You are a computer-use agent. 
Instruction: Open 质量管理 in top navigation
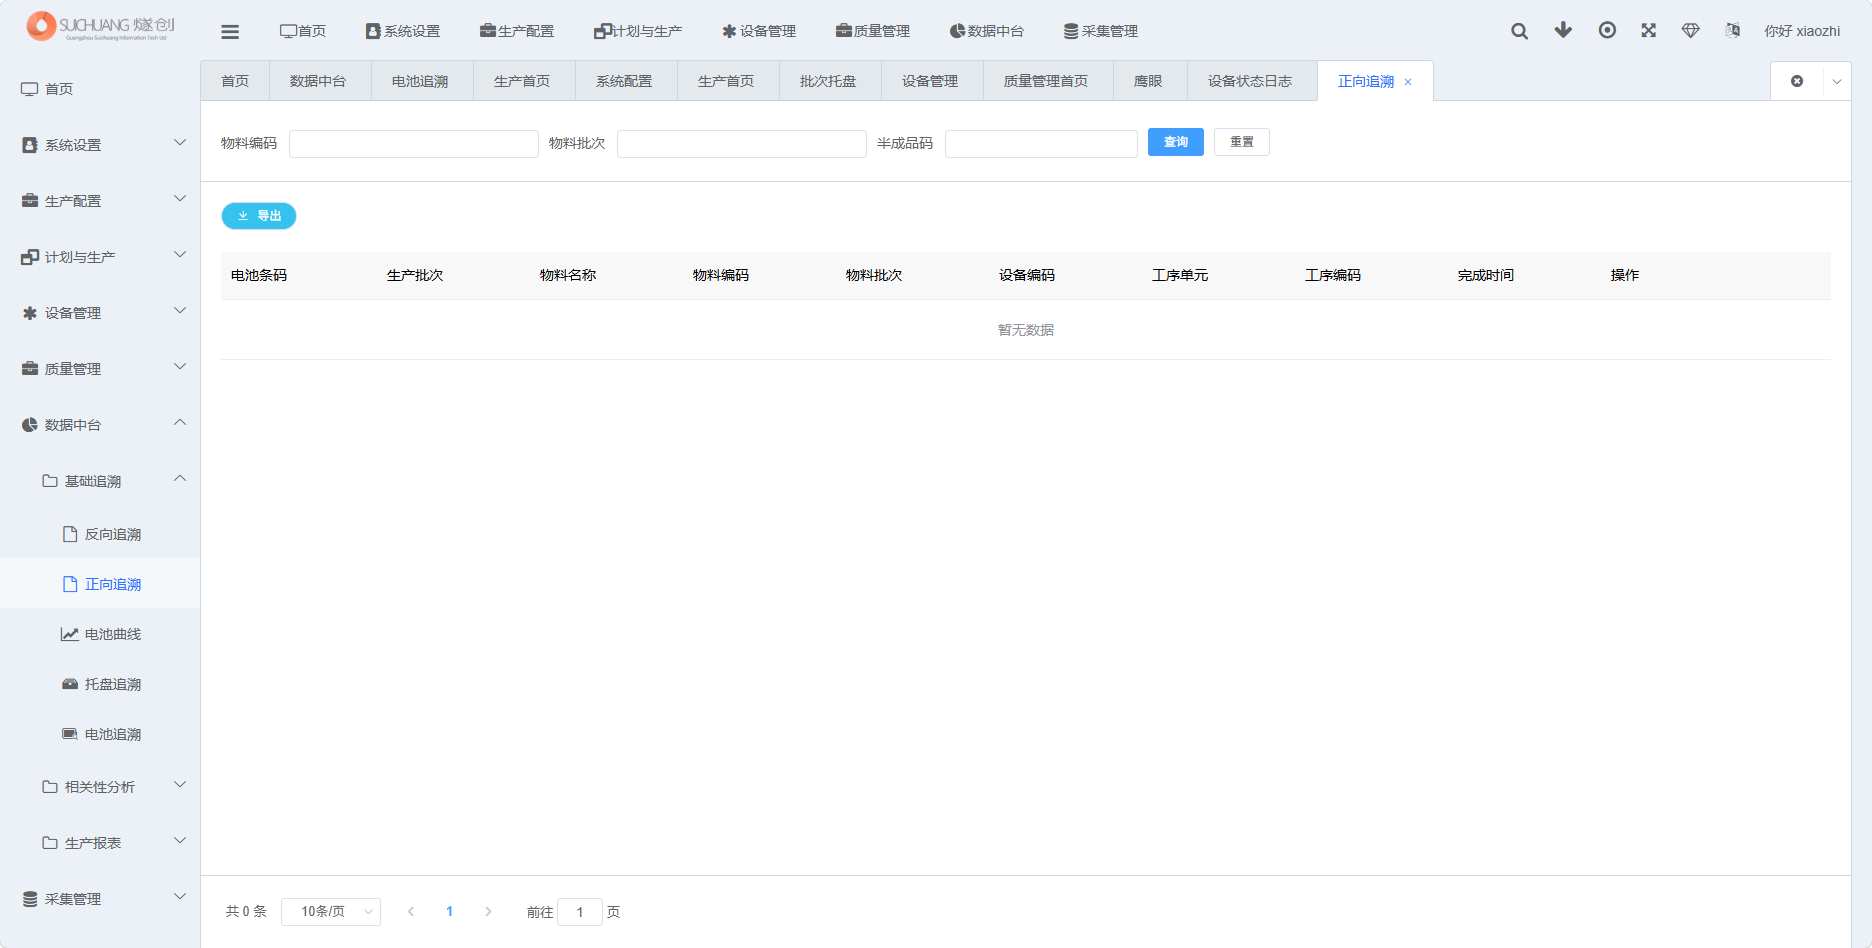(873, 31)
